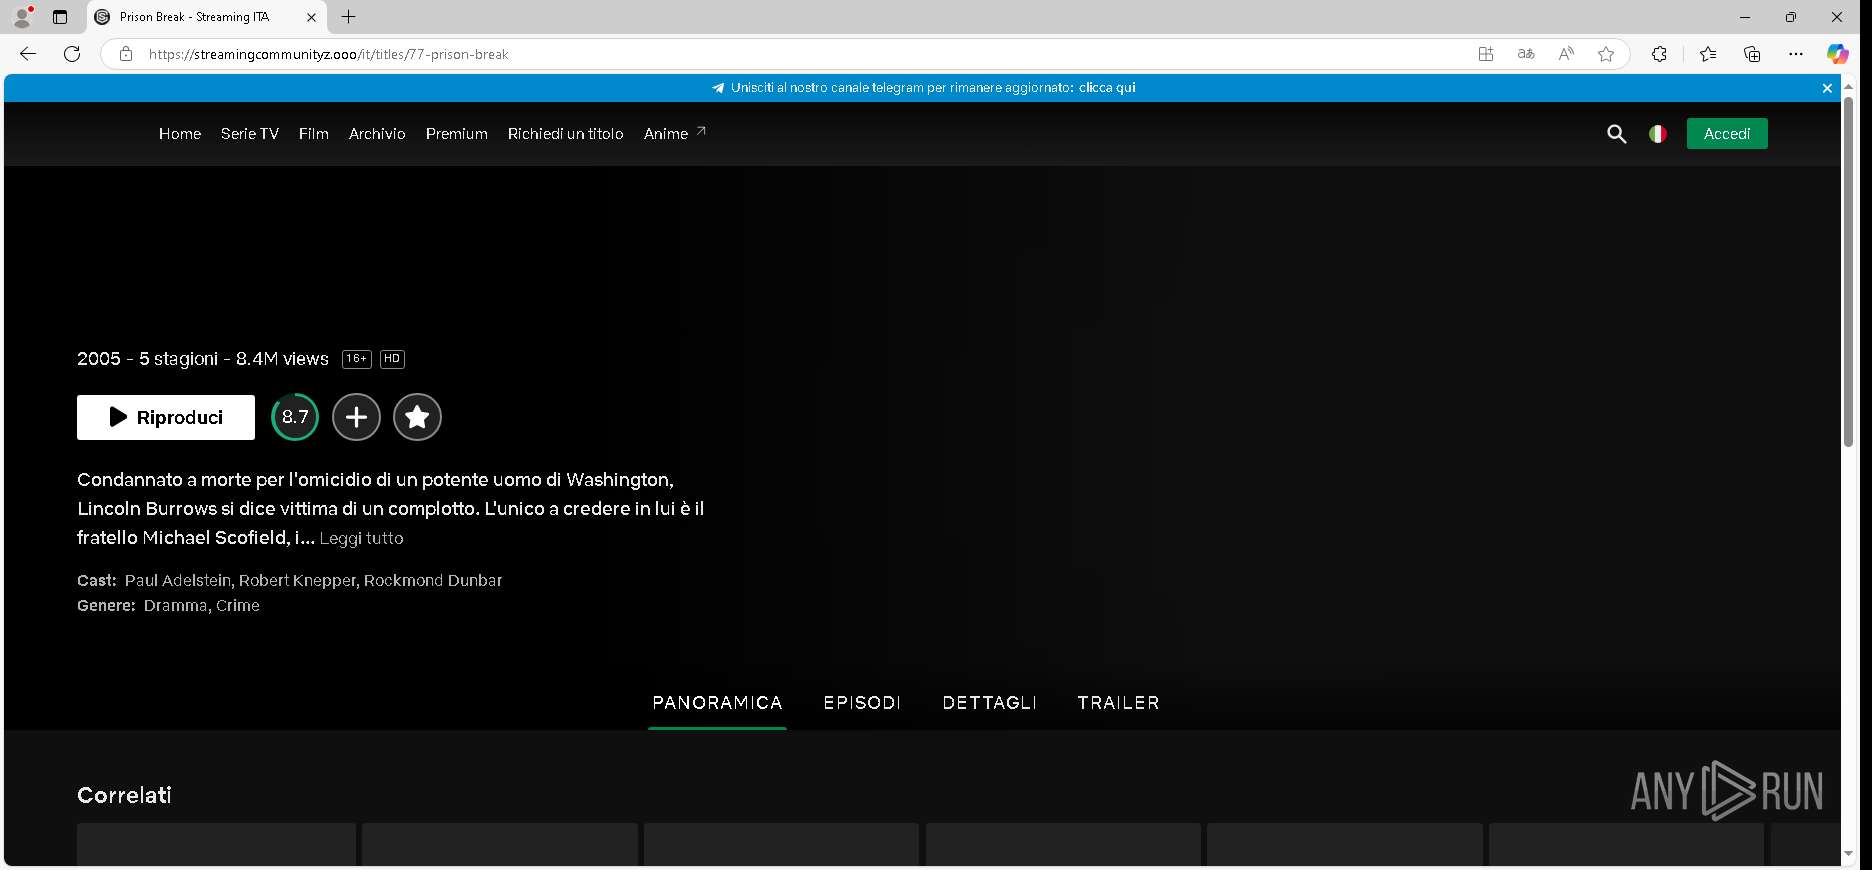1872x870 pixels.
Task: Click the browser back arrow
Action: [28, 54]
